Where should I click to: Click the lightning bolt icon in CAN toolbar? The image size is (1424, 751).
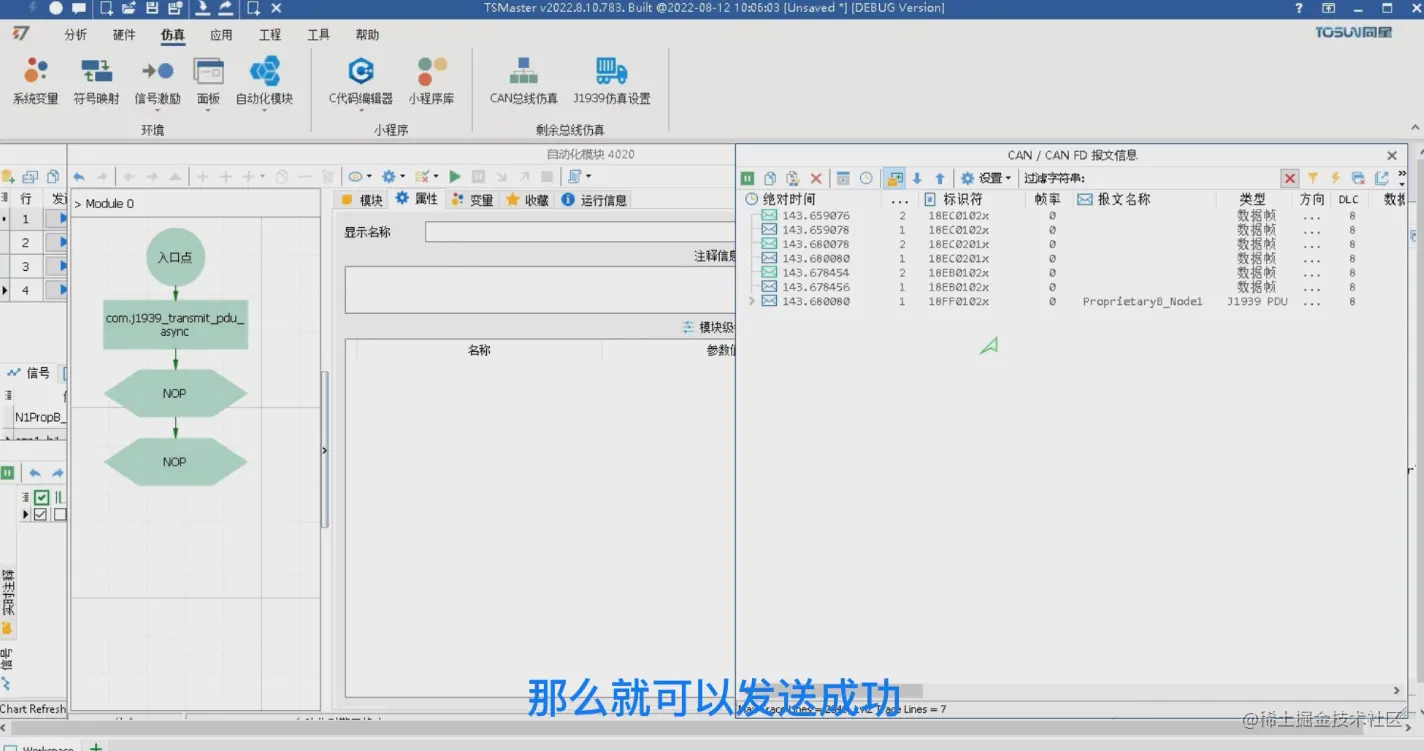point(1335,178)
